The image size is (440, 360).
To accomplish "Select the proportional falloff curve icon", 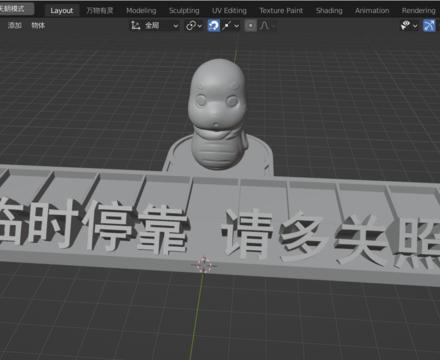I will [x=264, y=26].
